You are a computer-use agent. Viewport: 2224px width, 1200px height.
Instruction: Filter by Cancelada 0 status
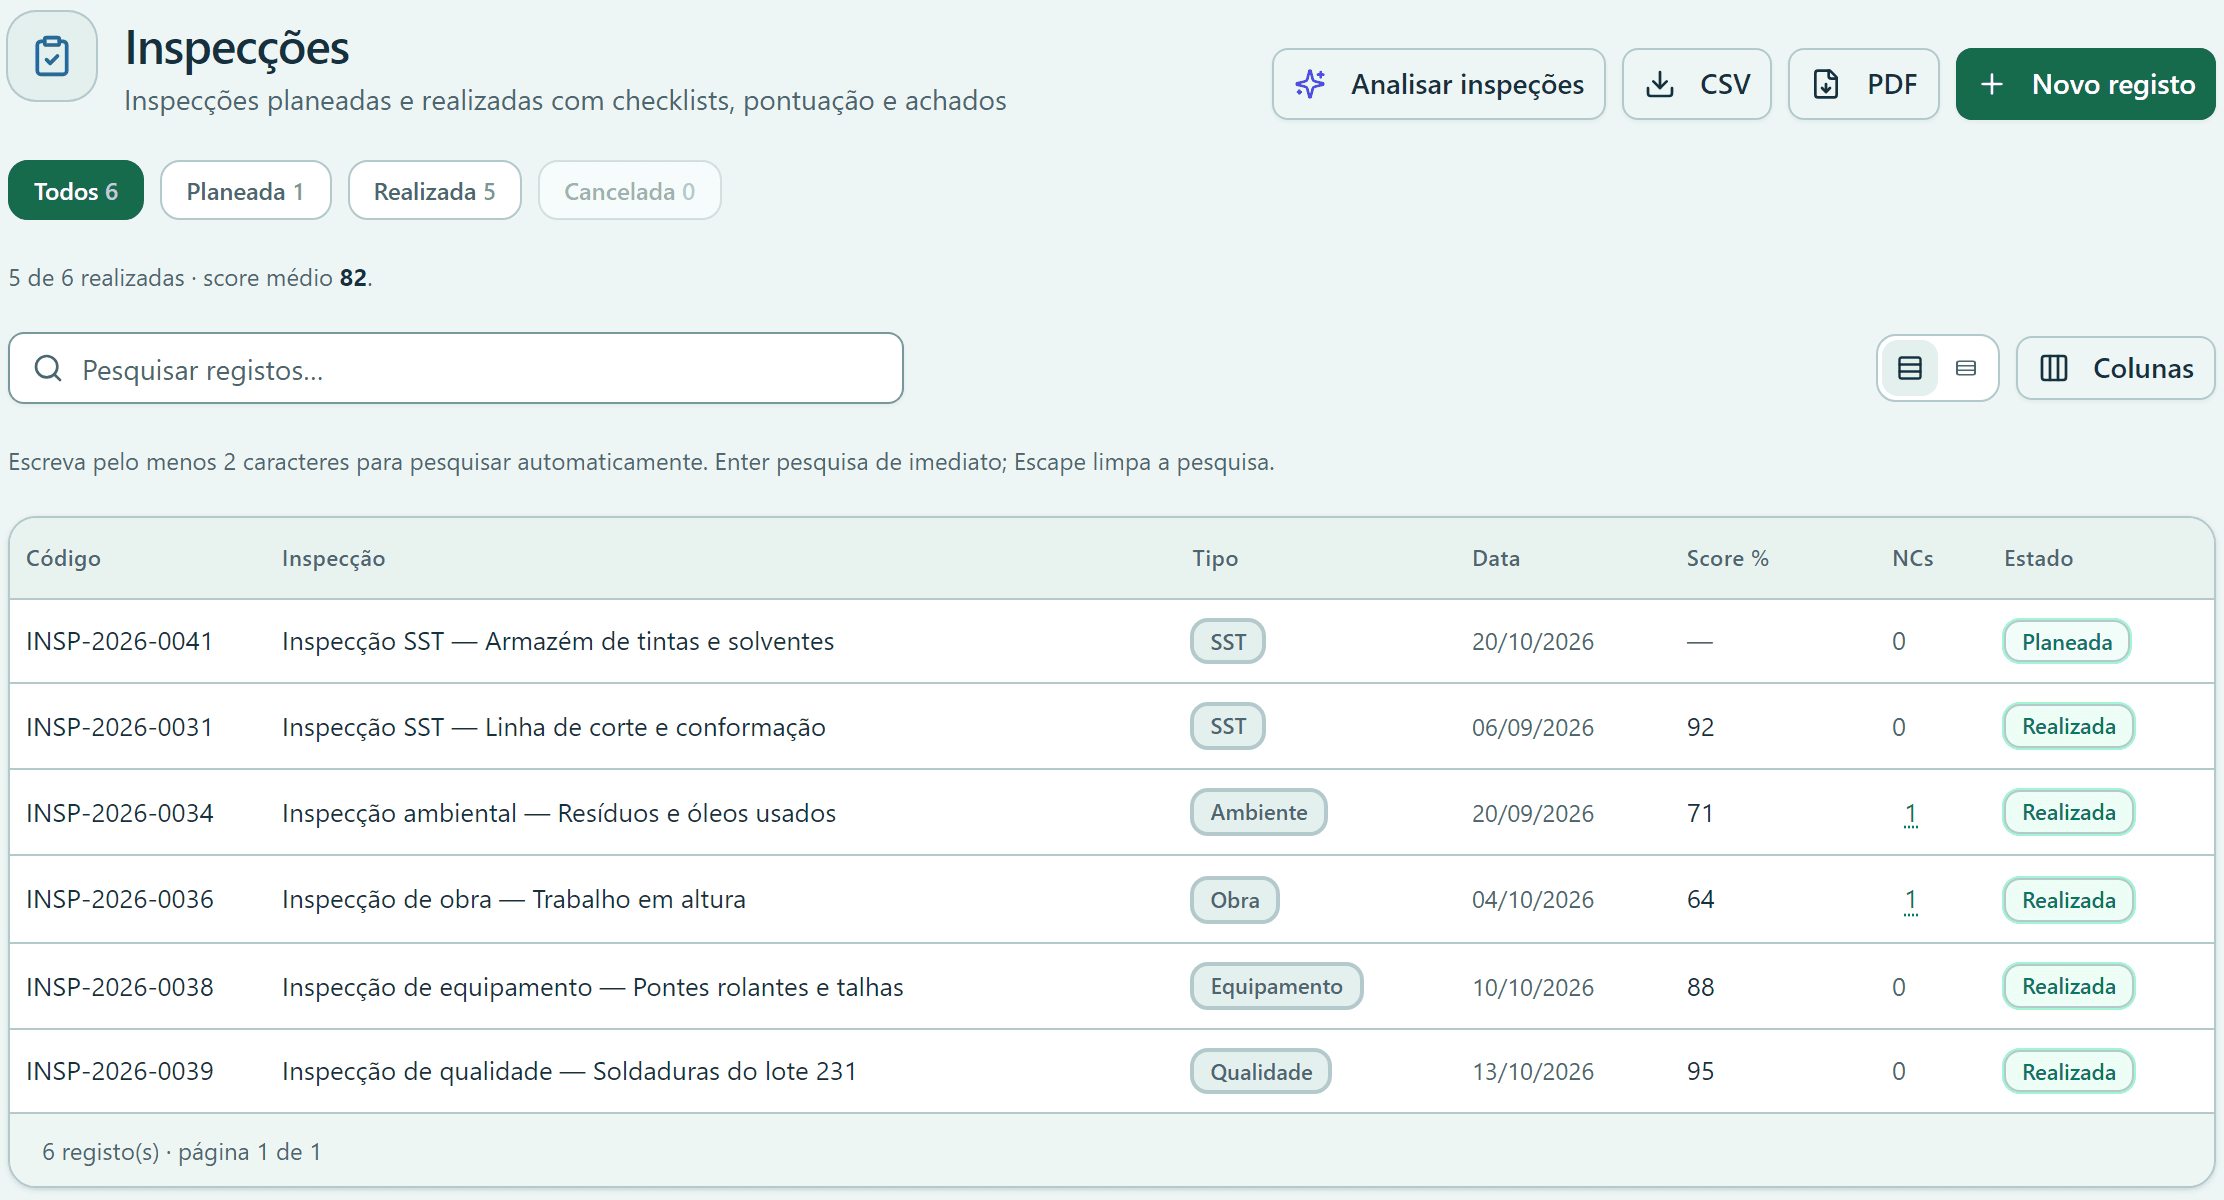pos(629,190)
